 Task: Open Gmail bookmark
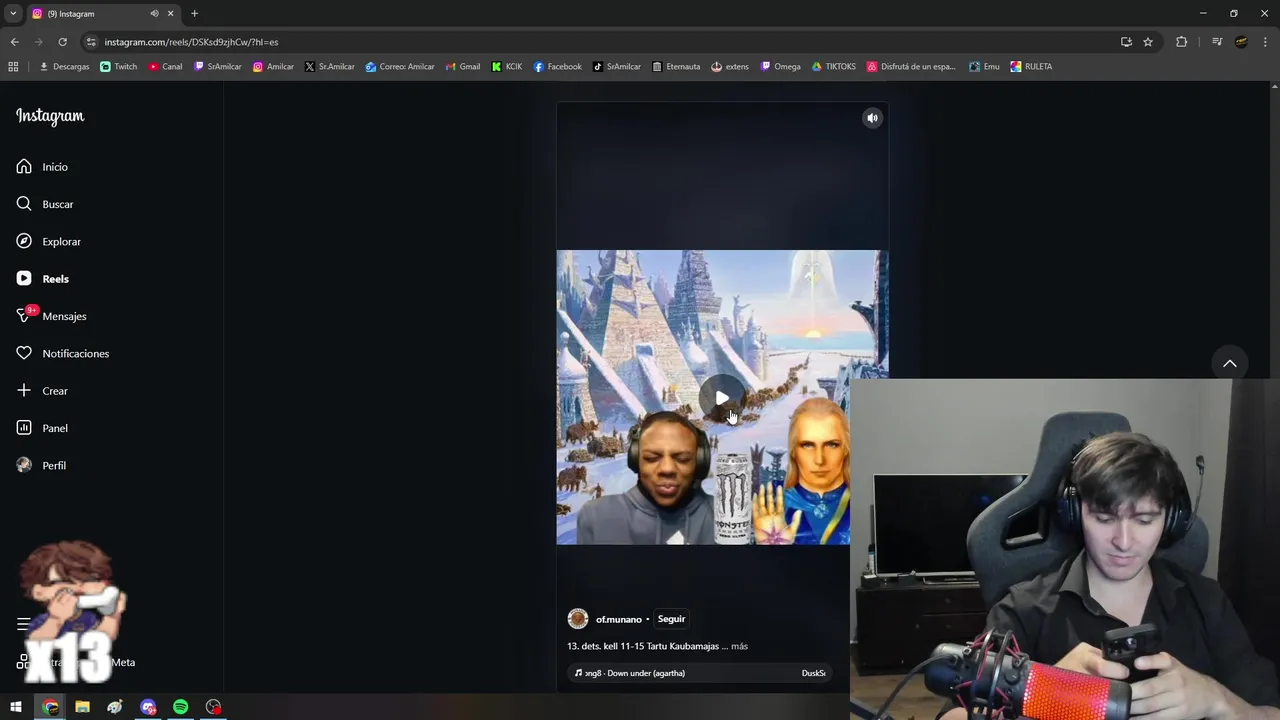(462, 67)
